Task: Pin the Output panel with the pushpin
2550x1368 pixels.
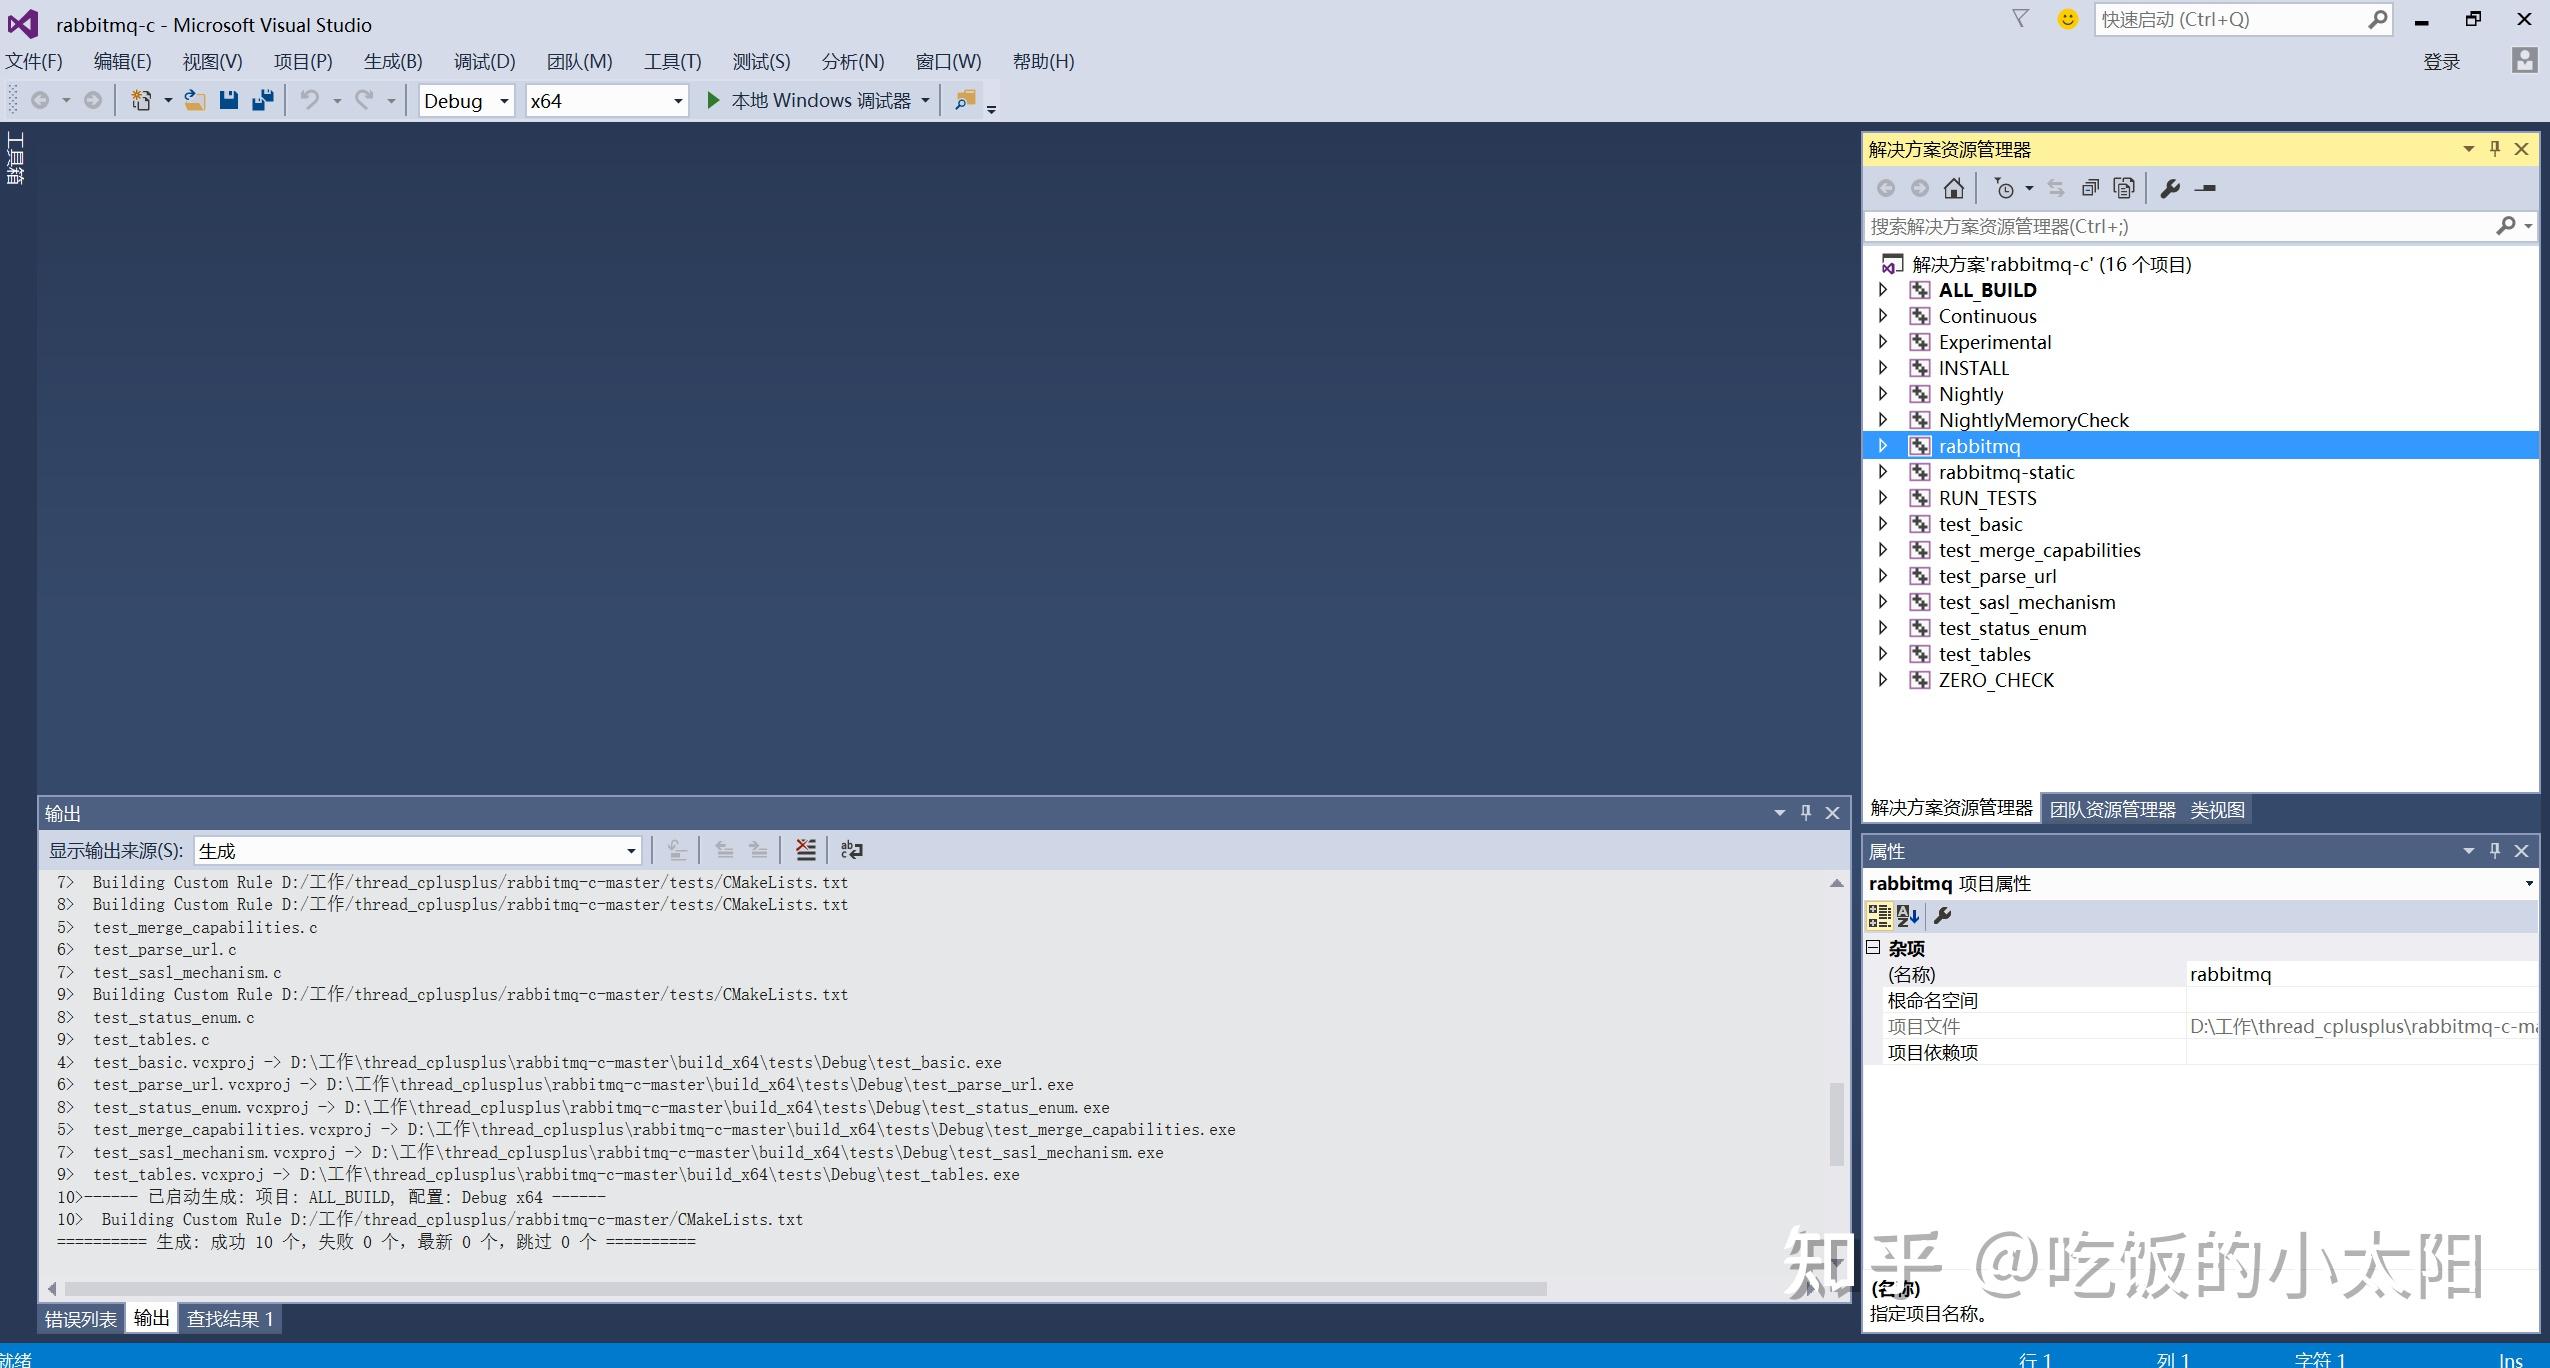Action: (1806, 812)
